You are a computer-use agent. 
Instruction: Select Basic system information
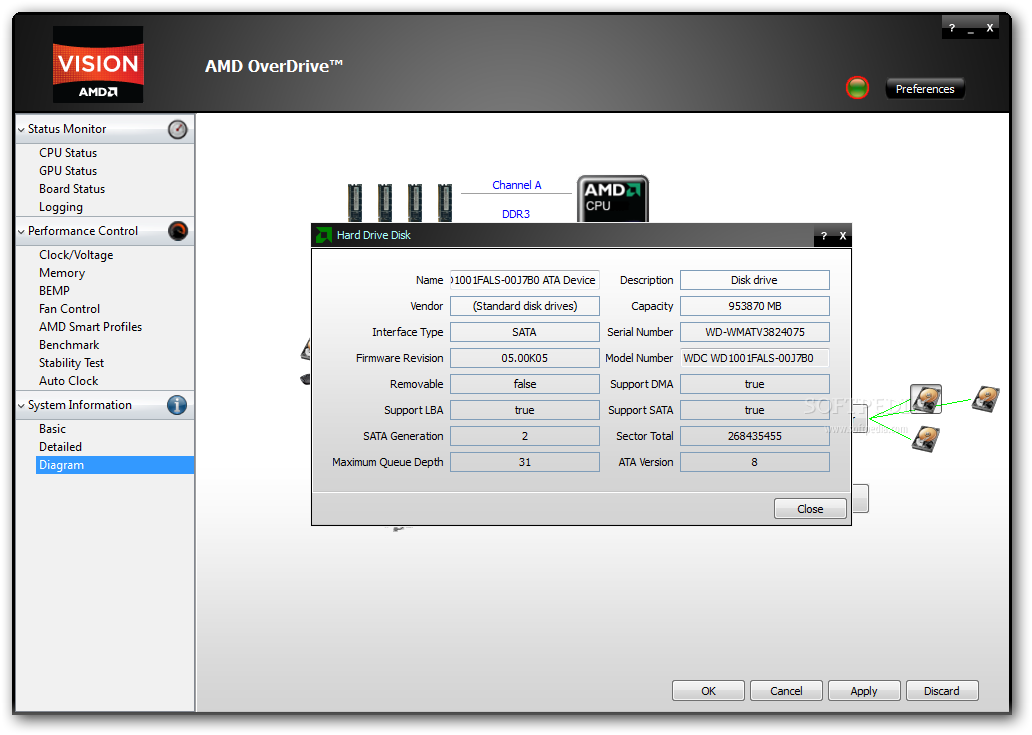52,429
